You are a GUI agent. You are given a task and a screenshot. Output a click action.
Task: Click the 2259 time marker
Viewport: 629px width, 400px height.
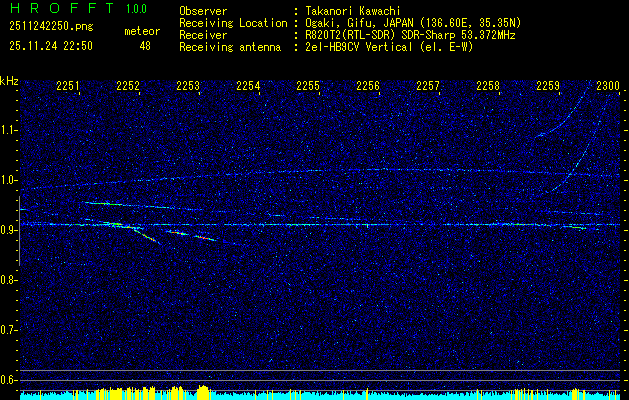click(548, 87)
